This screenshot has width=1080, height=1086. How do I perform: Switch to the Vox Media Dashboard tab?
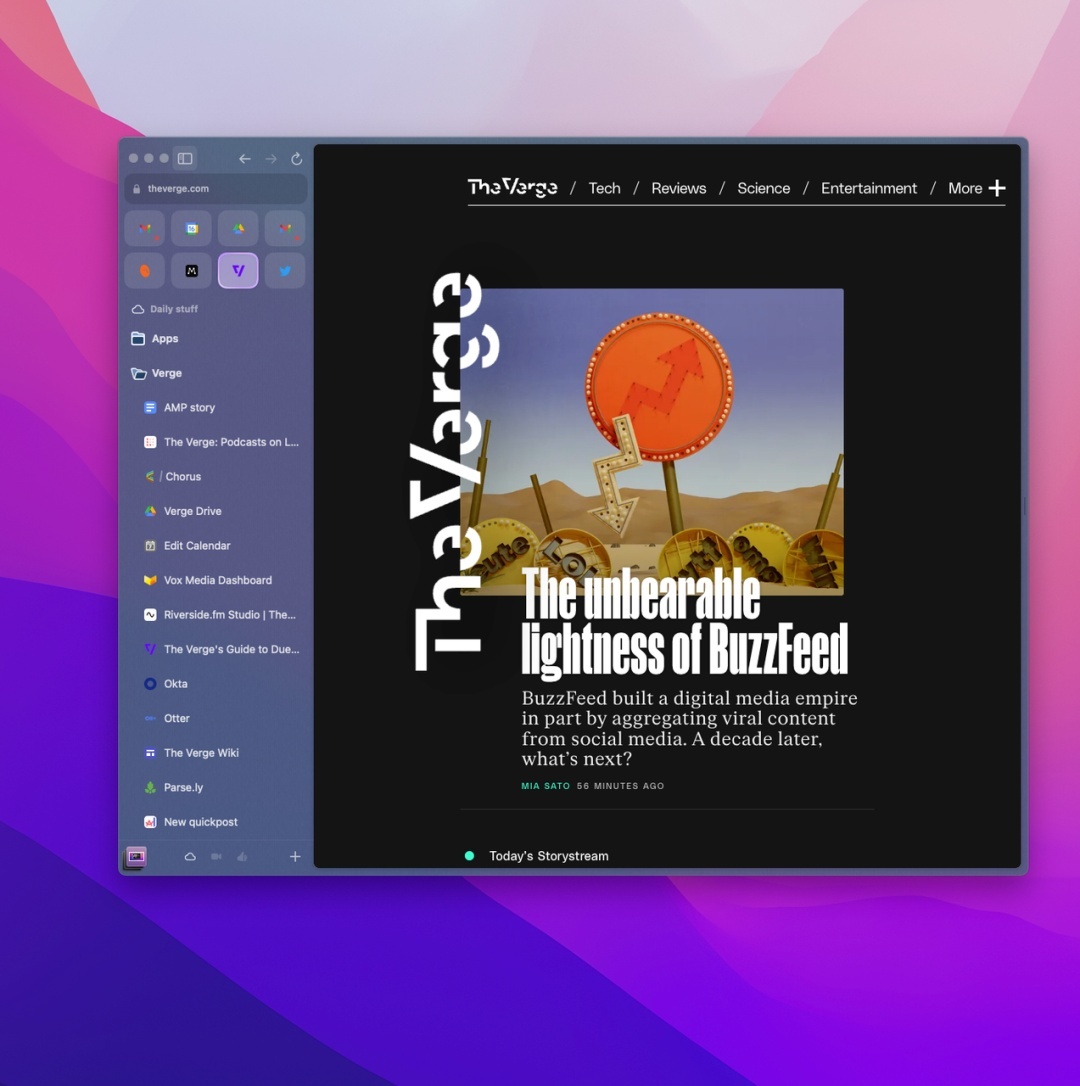tap(217, 580)
